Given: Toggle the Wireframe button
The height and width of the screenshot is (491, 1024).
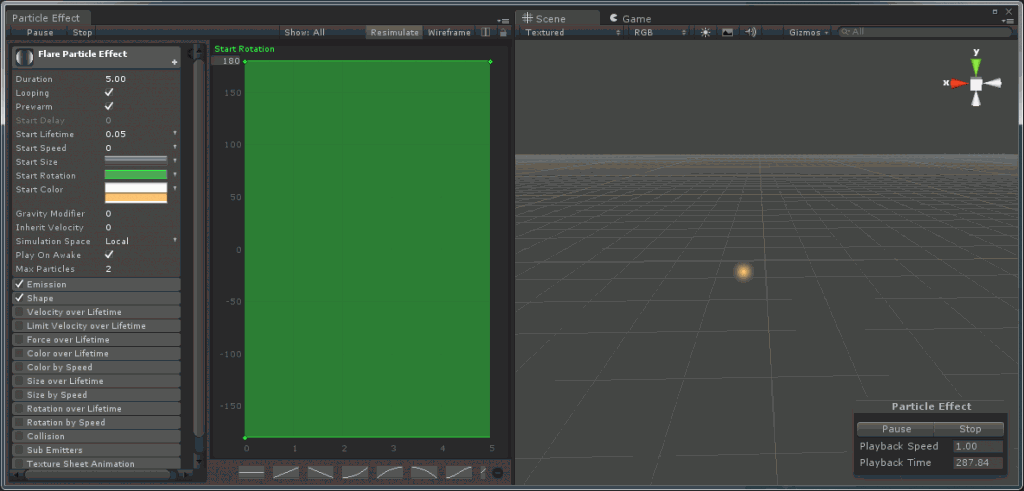Looking at the screenshot, I should tap(449, 32).
